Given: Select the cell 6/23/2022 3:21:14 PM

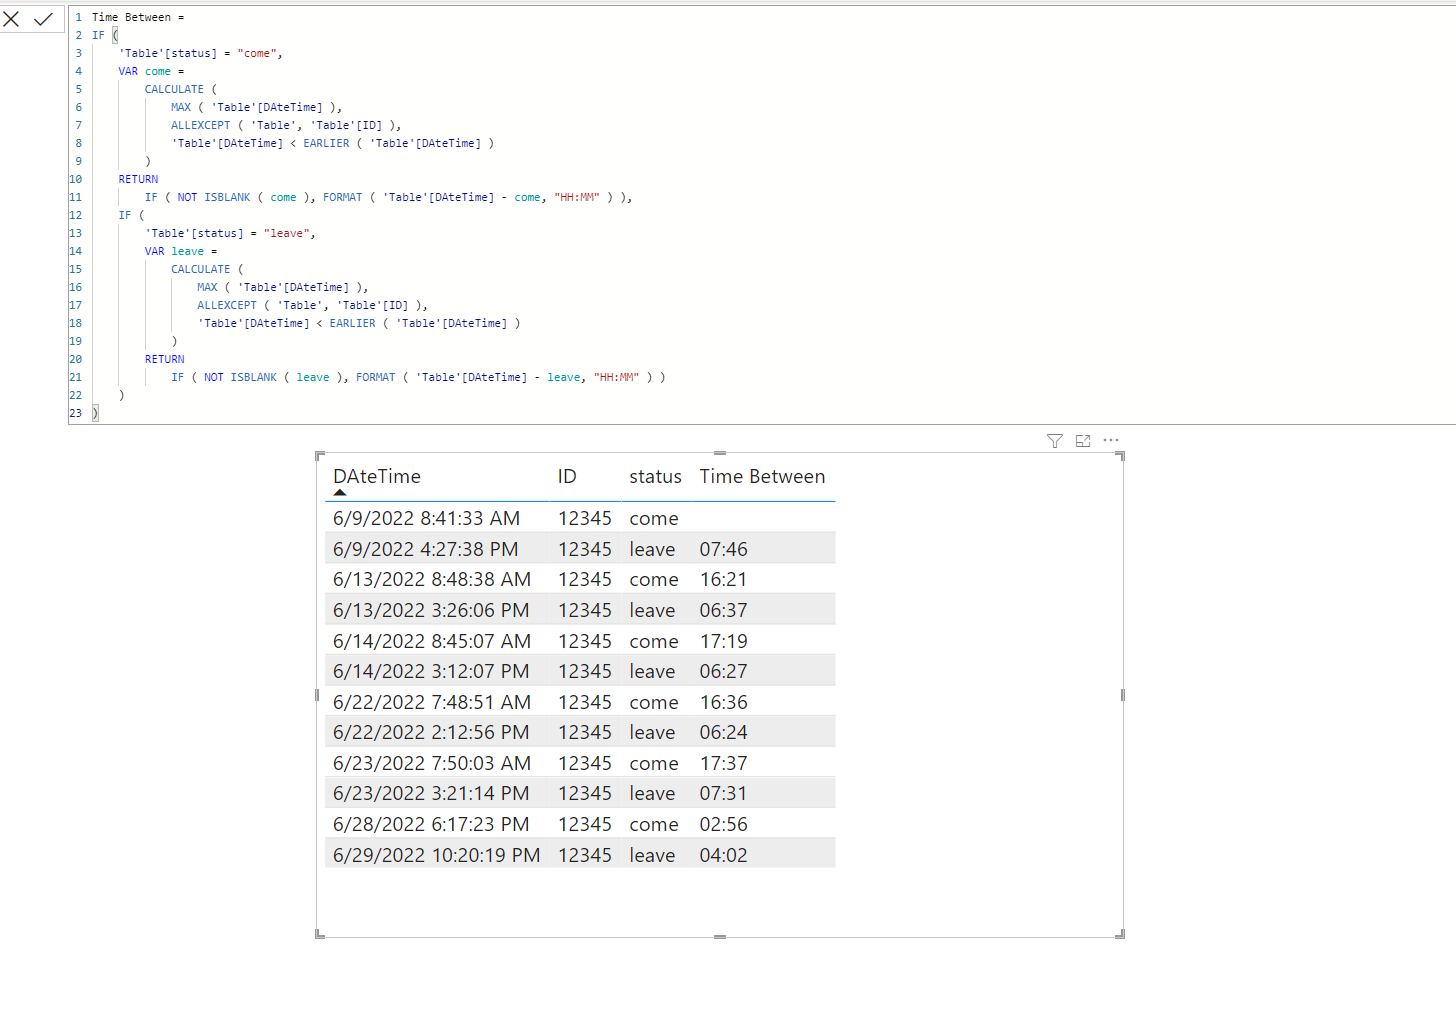Looking at the screenshot, I should pos(431,793).
